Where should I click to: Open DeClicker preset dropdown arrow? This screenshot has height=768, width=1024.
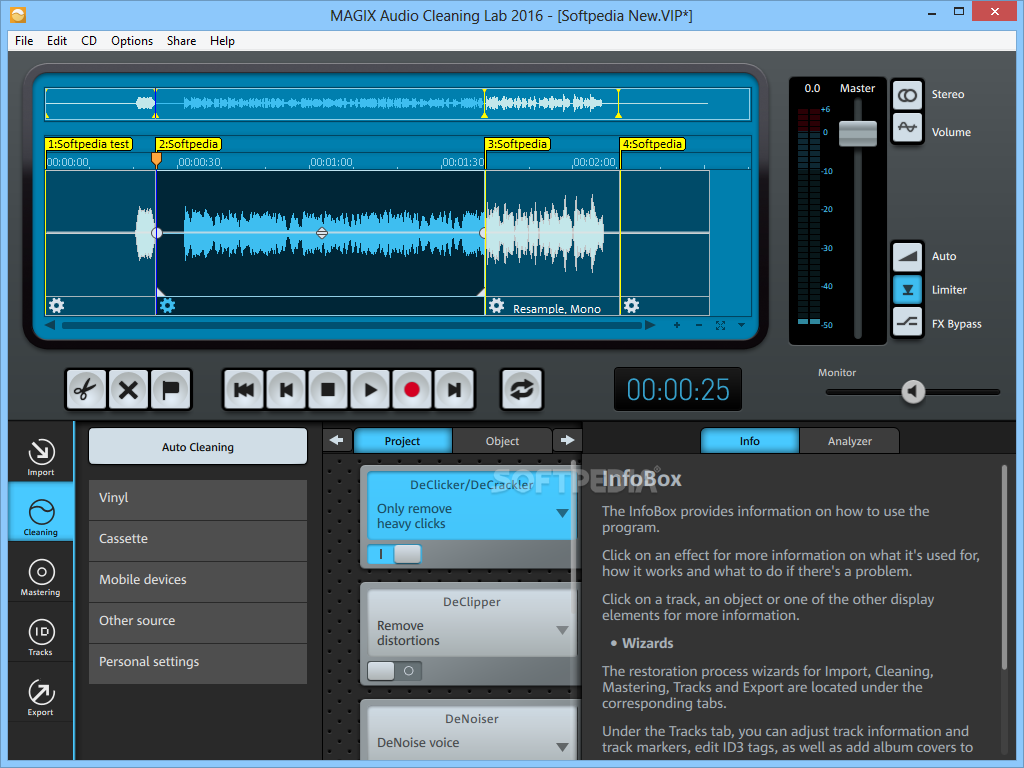pos(562,513)
